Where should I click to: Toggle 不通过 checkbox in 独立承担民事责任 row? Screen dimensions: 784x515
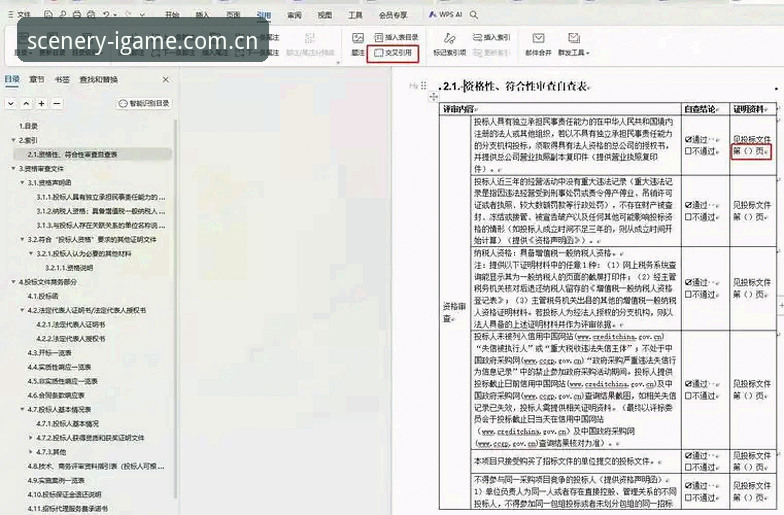(688, 151)
